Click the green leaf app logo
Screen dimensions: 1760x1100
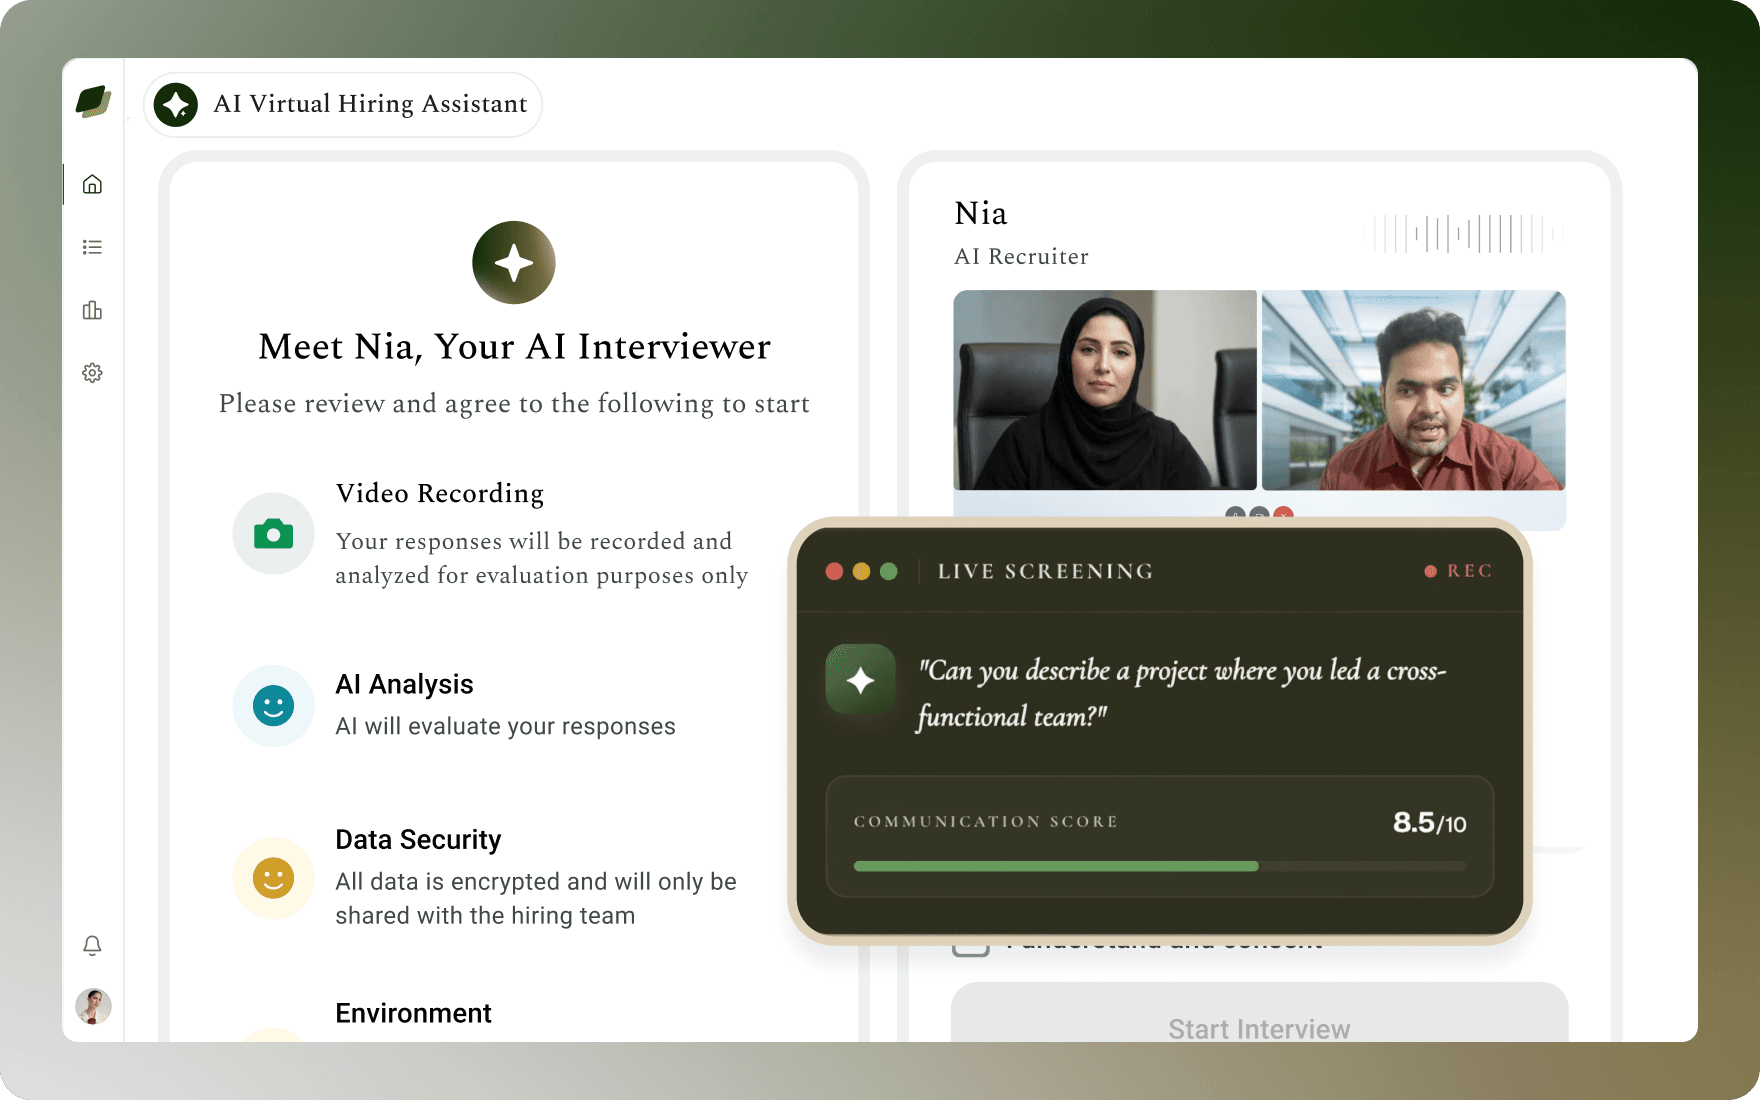93,101
